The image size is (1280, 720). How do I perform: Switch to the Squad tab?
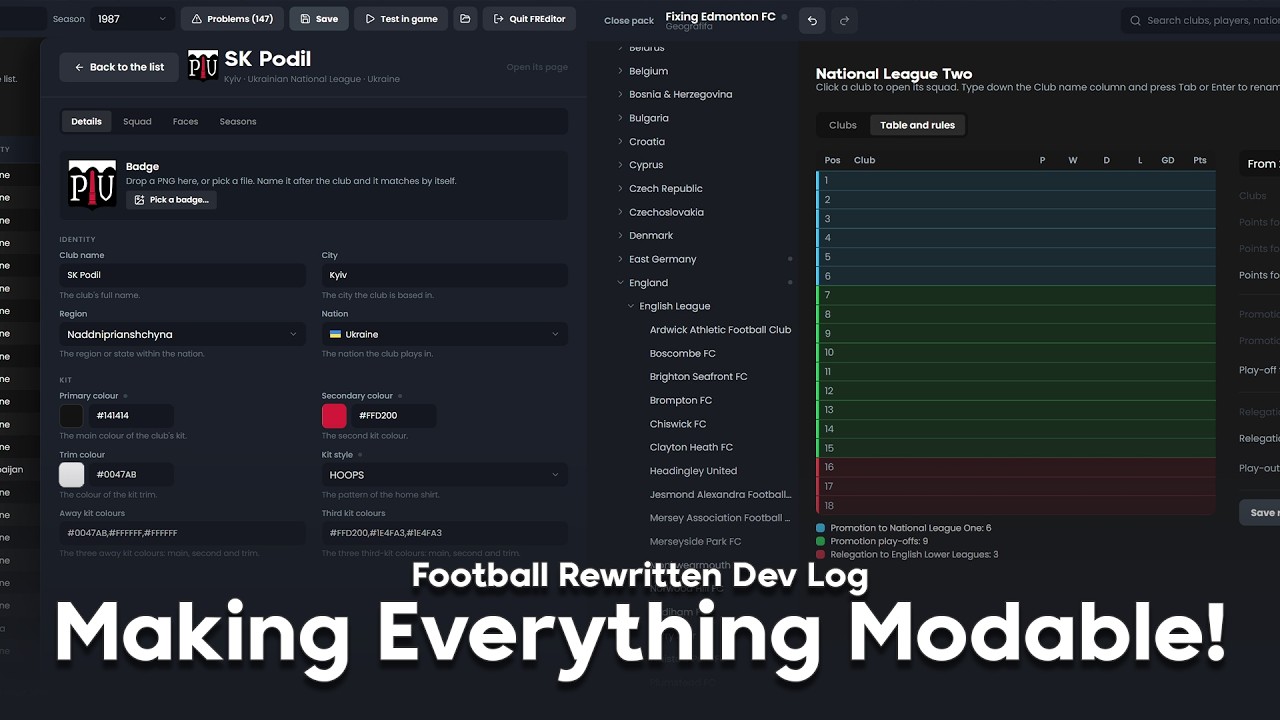click(x=137, y=122)
